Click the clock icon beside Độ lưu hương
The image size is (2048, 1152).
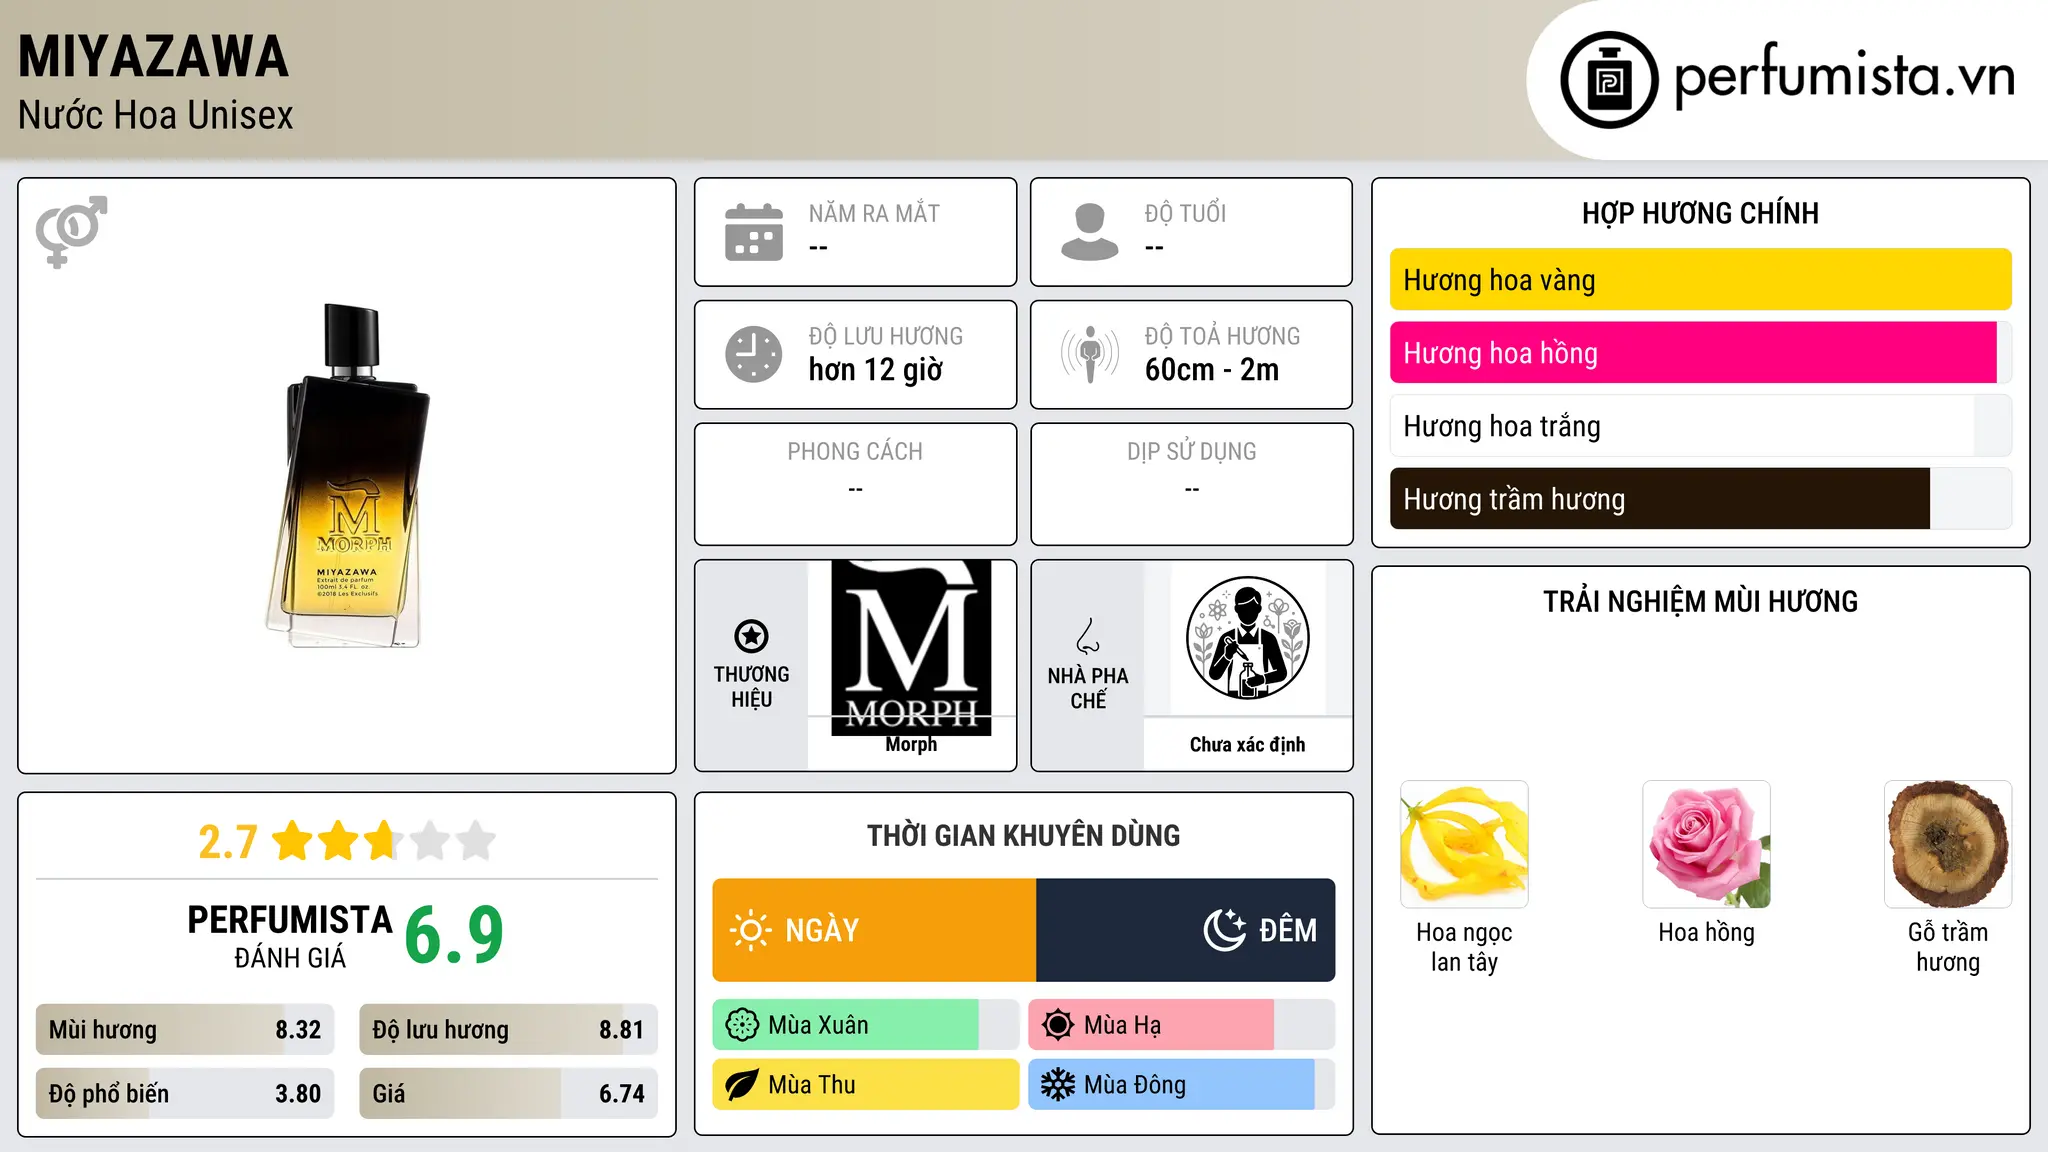(754, 354)
